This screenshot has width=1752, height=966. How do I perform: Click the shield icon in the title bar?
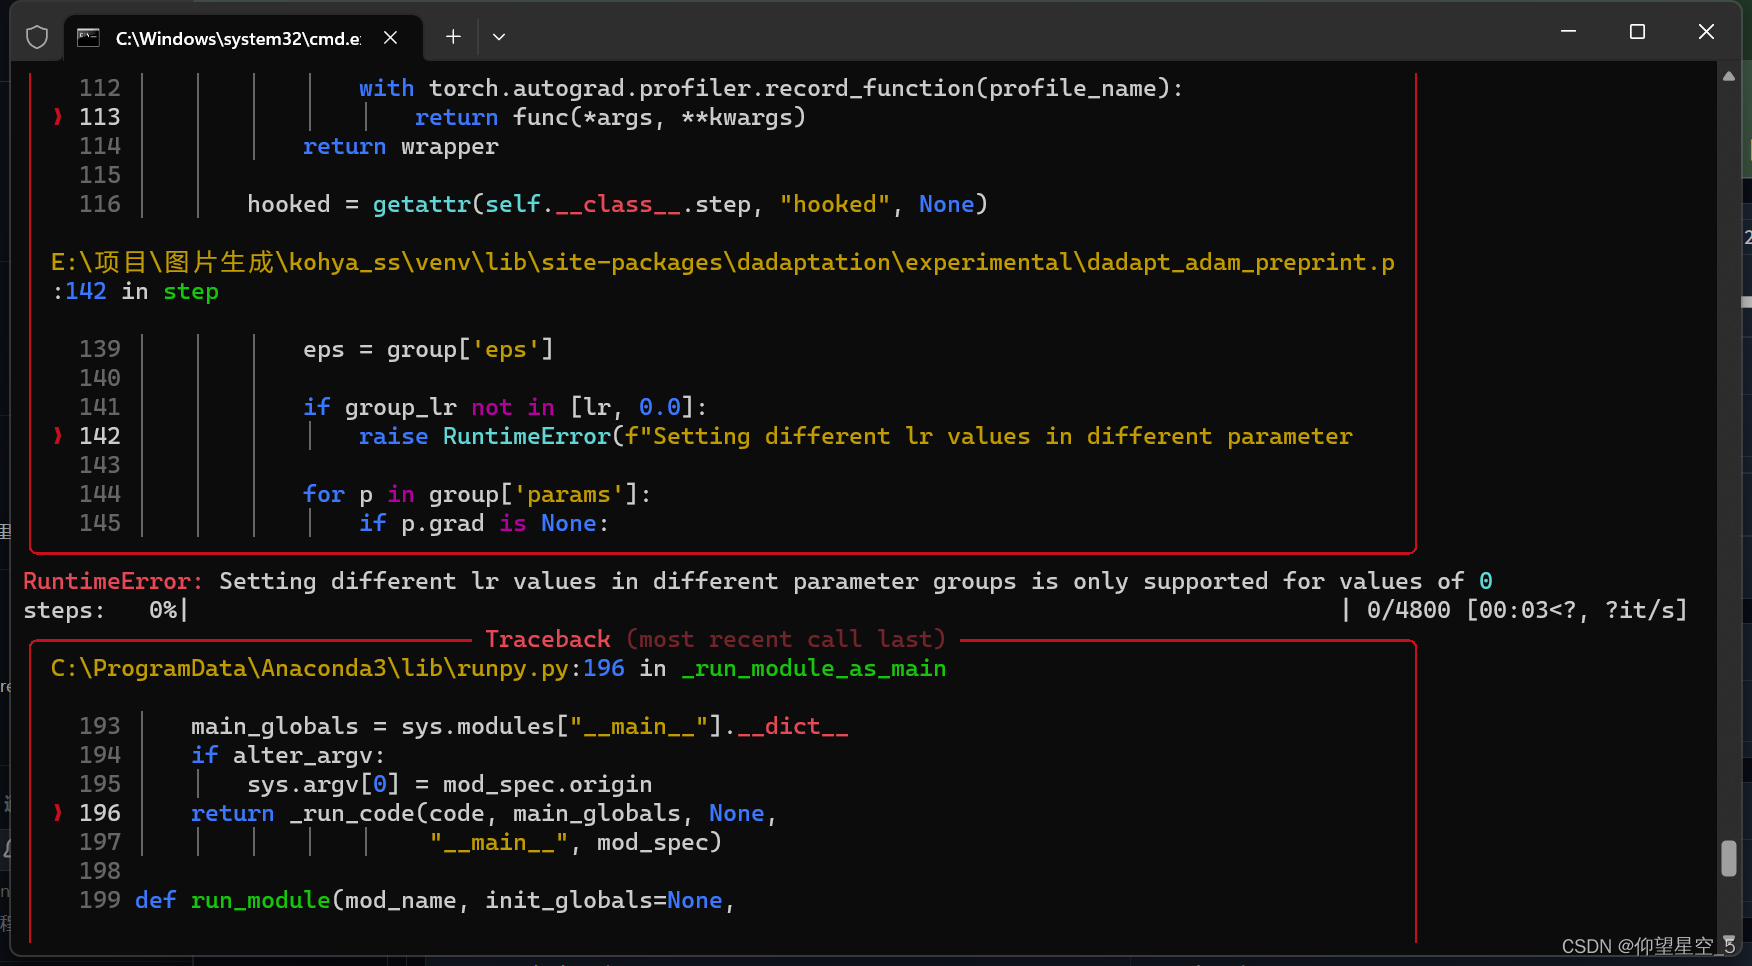[37, 37]
